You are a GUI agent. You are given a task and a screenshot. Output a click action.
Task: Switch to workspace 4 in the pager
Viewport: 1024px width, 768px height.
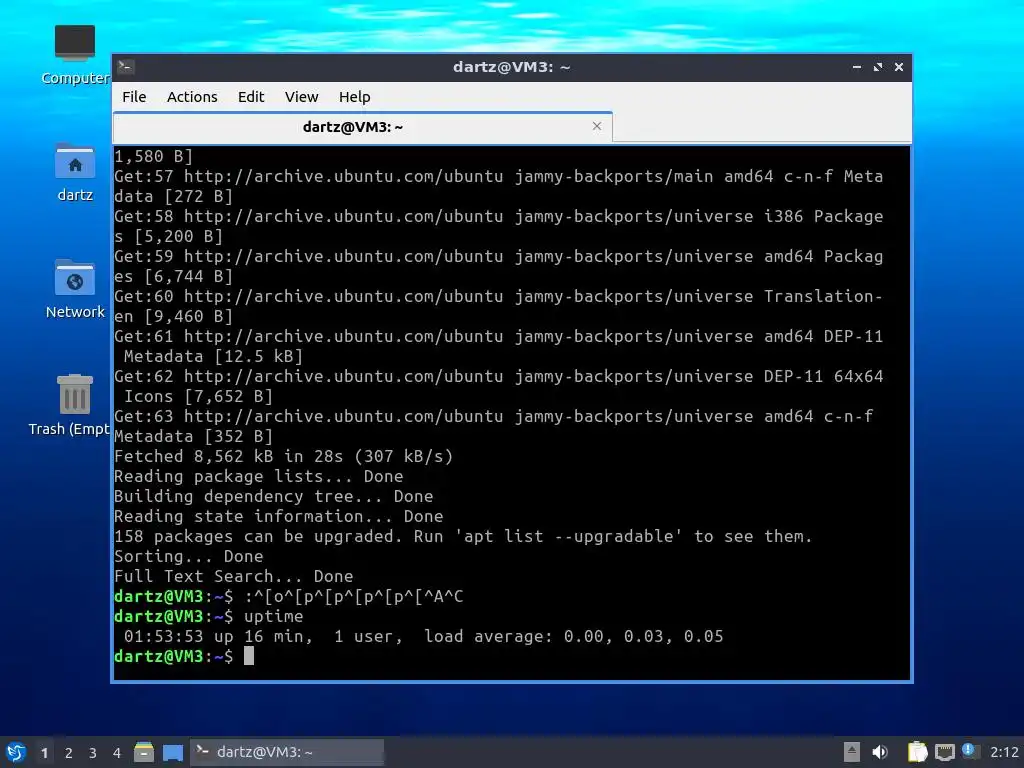117,753
